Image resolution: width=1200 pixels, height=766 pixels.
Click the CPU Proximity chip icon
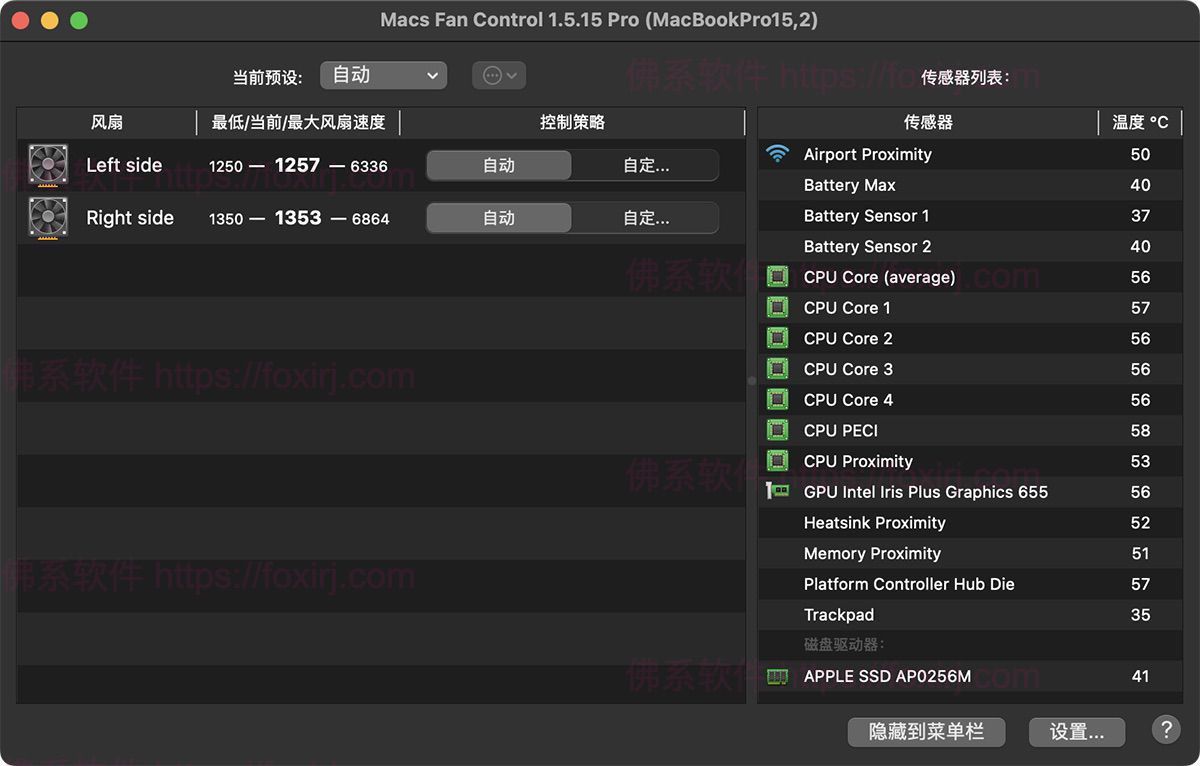778,461
